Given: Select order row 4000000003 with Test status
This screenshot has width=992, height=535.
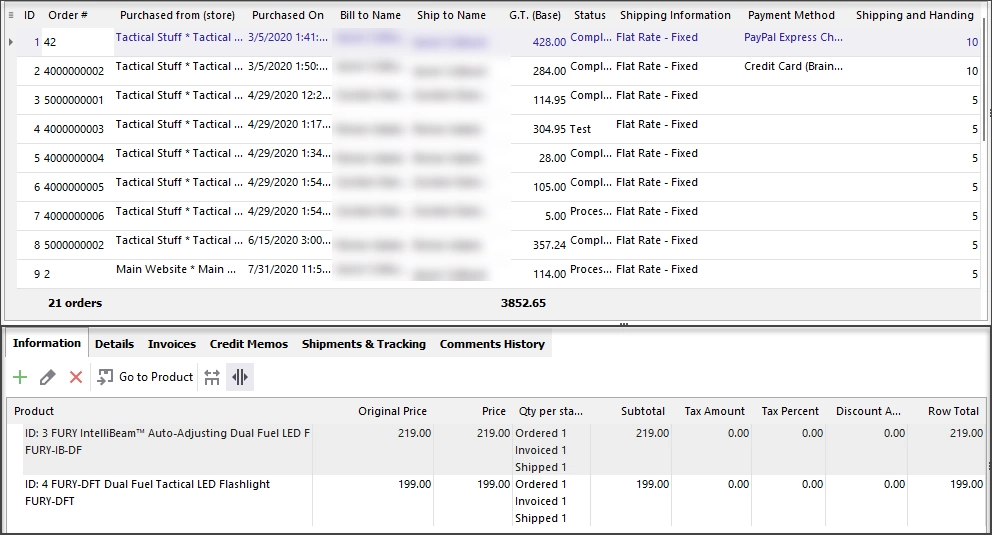Looking at the screenshot, I should (x=499, y=129).
